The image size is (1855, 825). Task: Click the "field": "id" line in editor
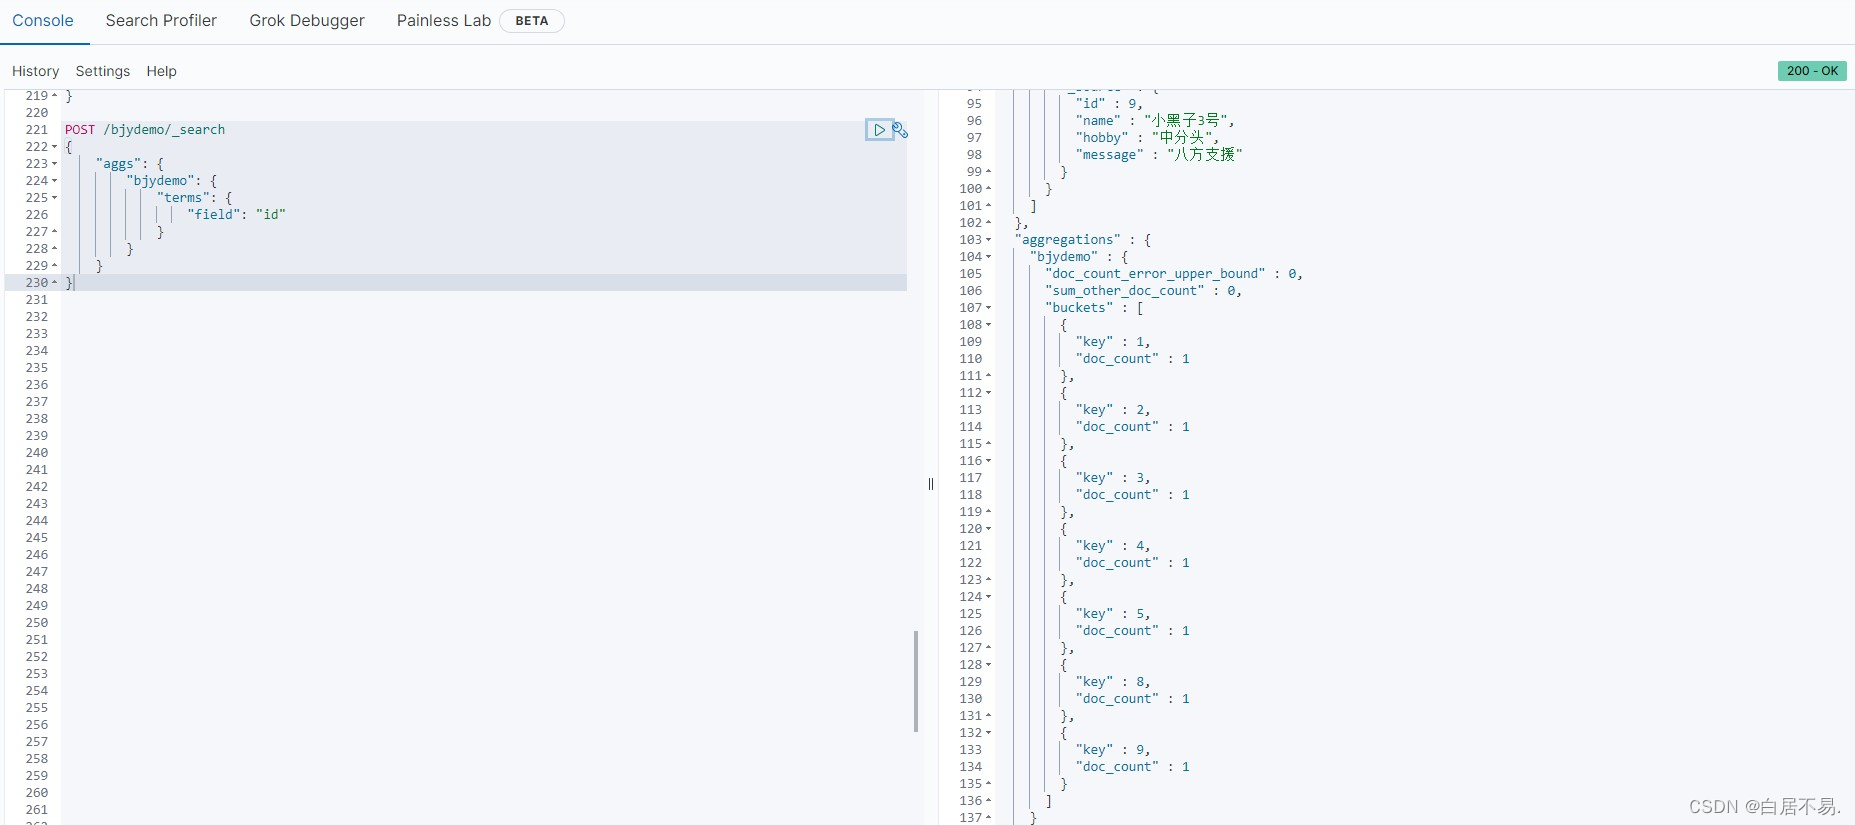coord(237,215)
